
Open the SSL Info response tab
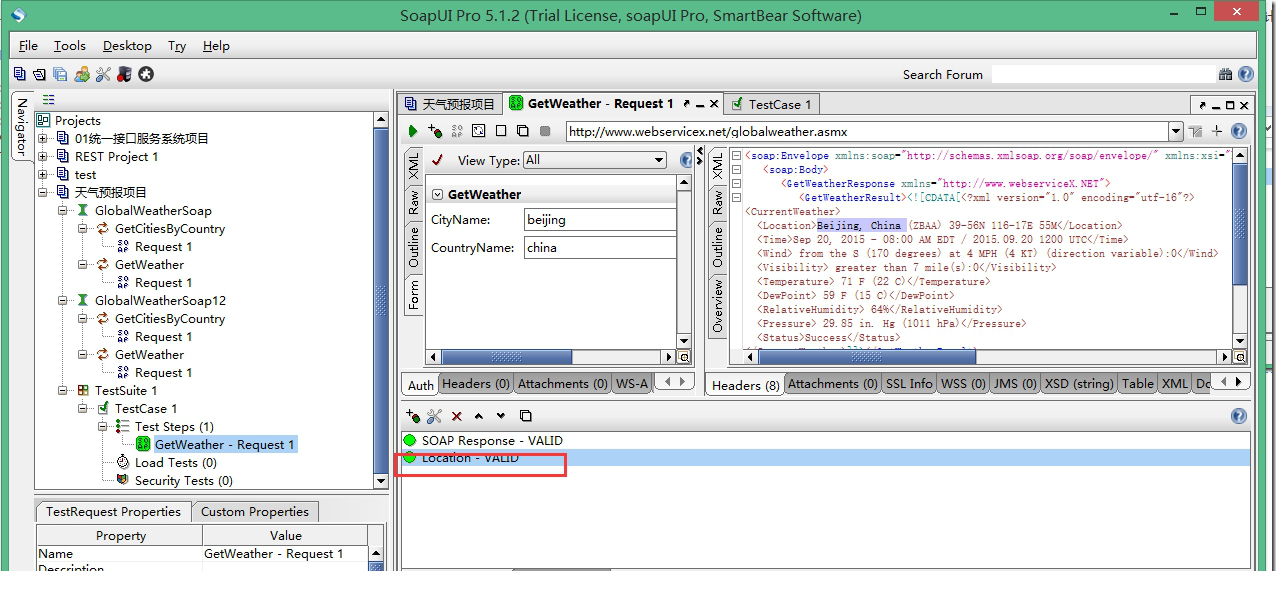[x=909, y=384]
